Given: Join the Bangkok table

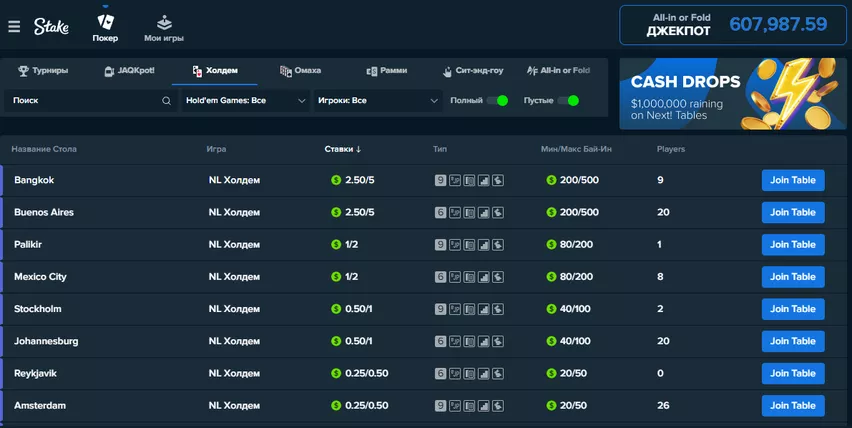Looking at the screenshot, I should pyautogui.click(x=793, y=180).
